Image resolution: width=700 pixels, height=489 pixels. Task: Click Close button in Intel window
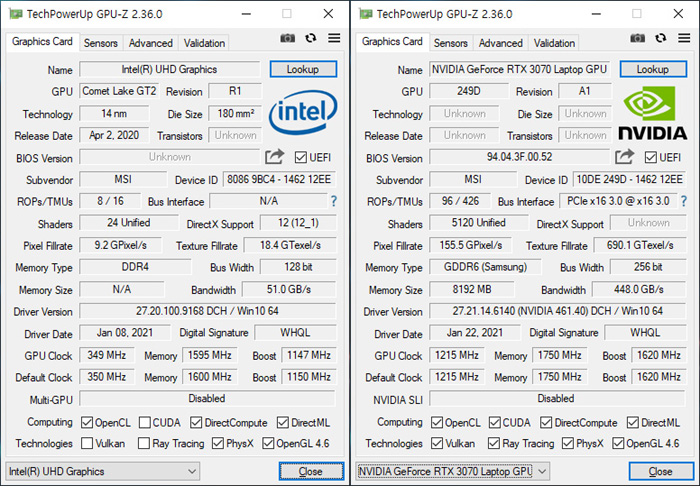point(312,472)
